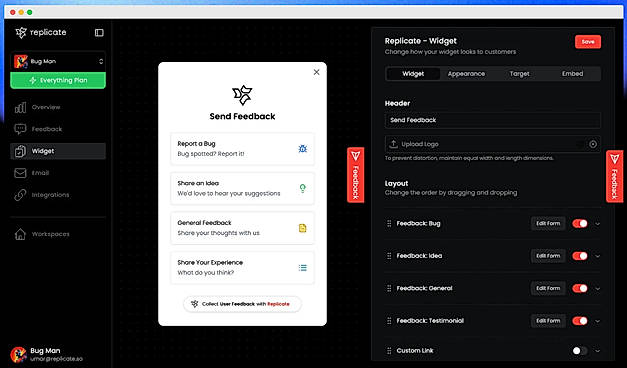Click the Overview bar chart icon
The image size is (627, 368).
[x=20, y=107]
